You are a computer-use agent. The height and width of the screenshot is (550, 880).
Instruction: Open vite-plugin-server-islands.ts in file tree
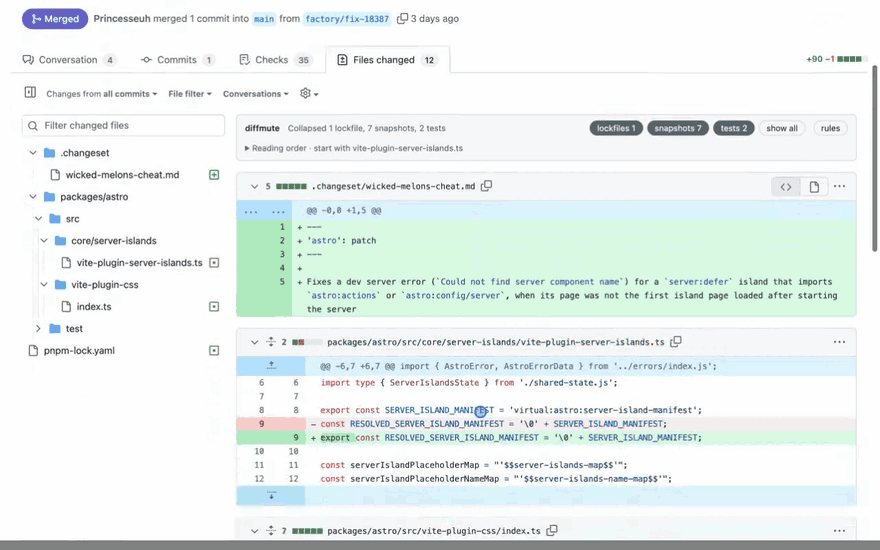139,263
